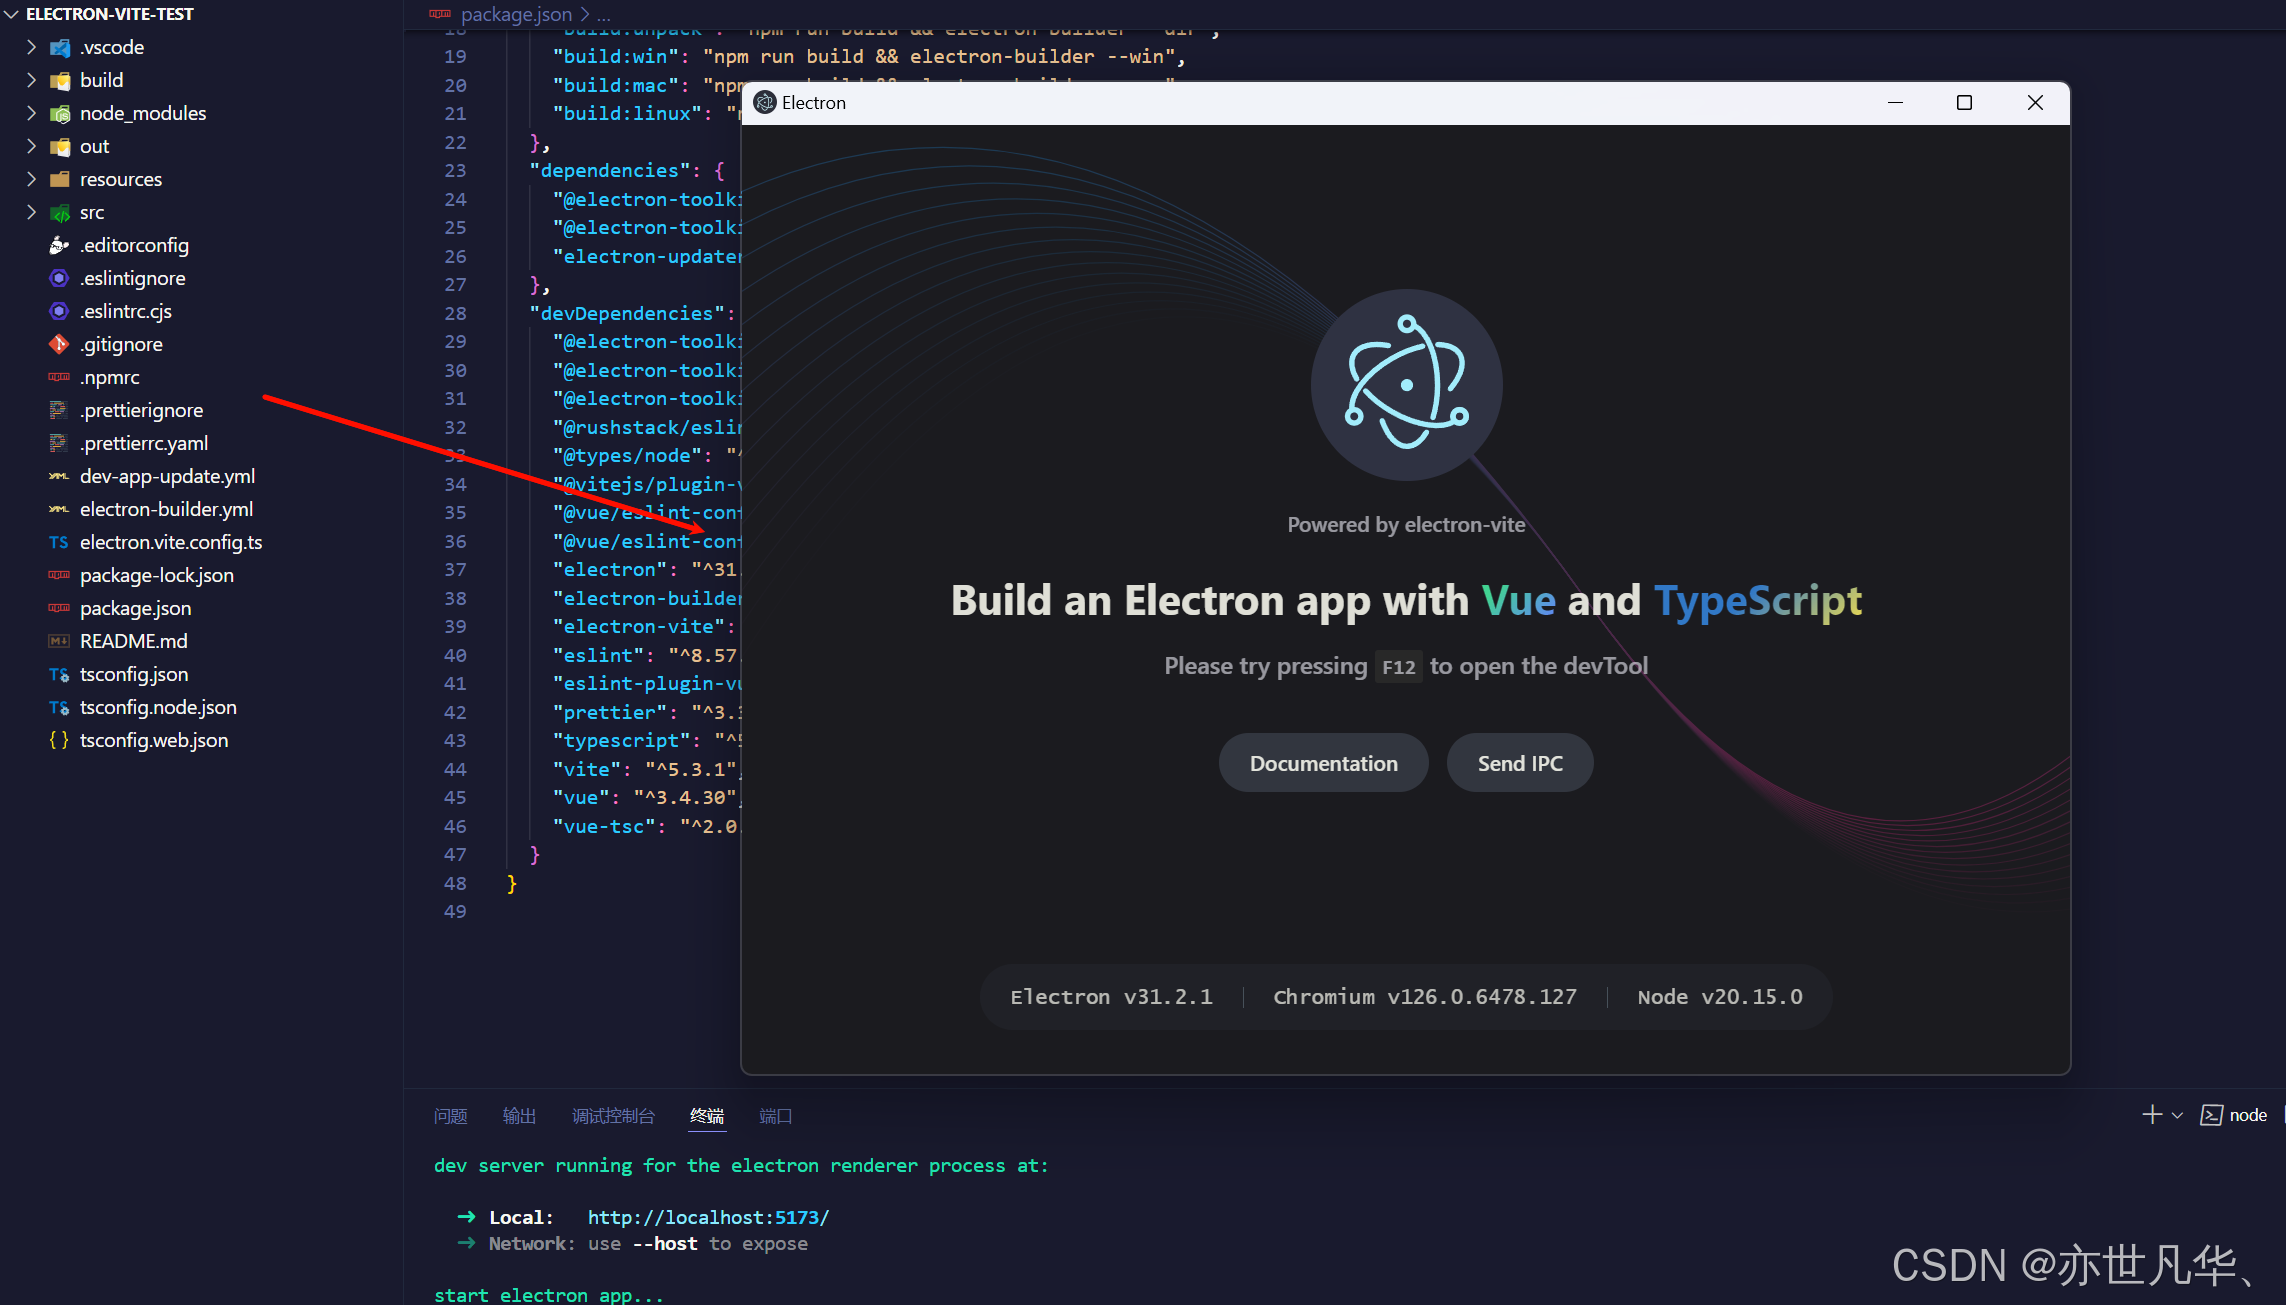Image resolution: width=2286 pixels, height=1305 pixels.
Task: Click the .npmrc npm icon
Action: pos(59,377)
